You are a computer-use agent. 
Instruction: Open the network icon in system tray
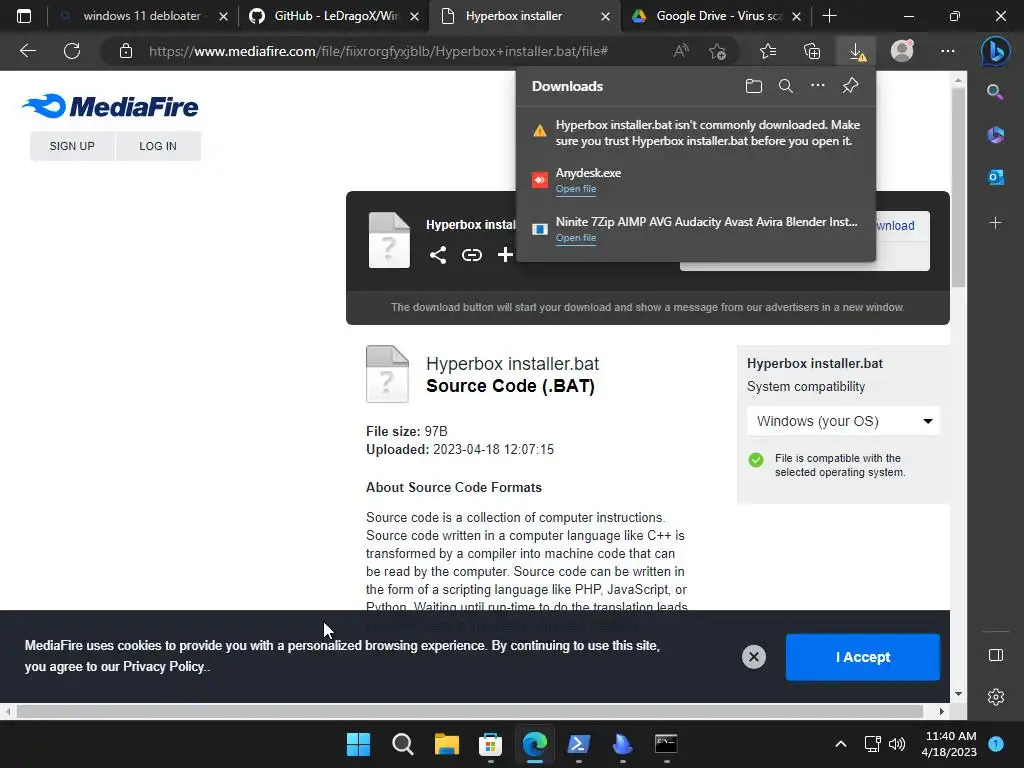point(872,744)
